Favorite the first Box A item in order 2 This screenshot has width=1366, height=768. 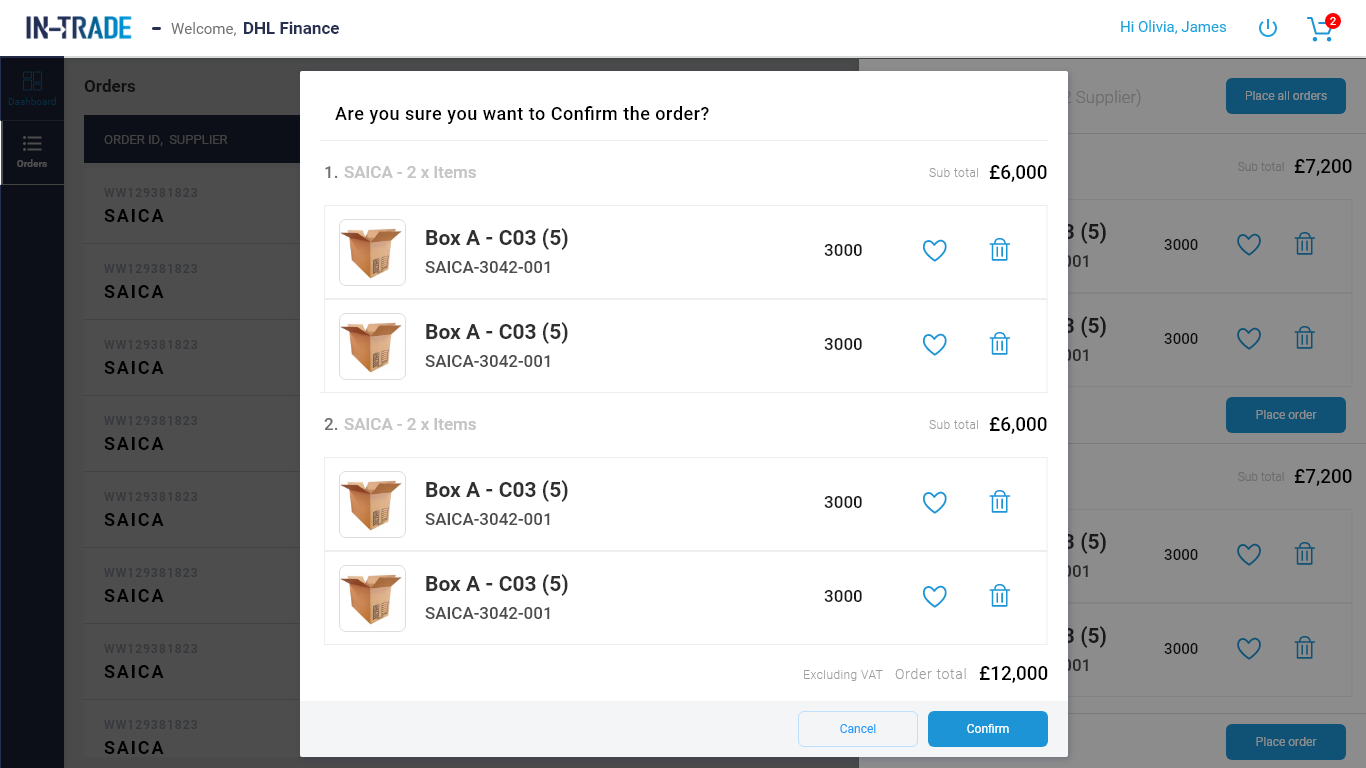(x=934, y=503)
